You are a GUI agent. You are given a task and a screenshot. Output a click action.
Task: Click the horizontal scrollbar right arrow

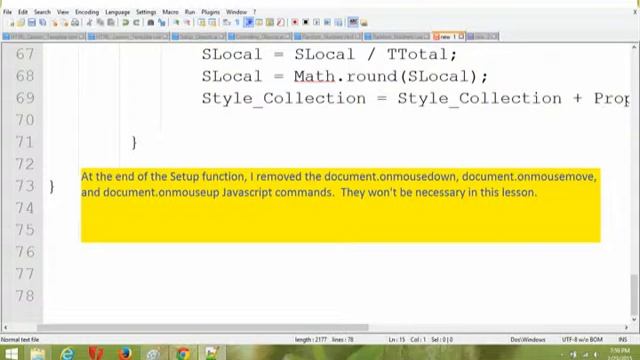pos(627,327)
